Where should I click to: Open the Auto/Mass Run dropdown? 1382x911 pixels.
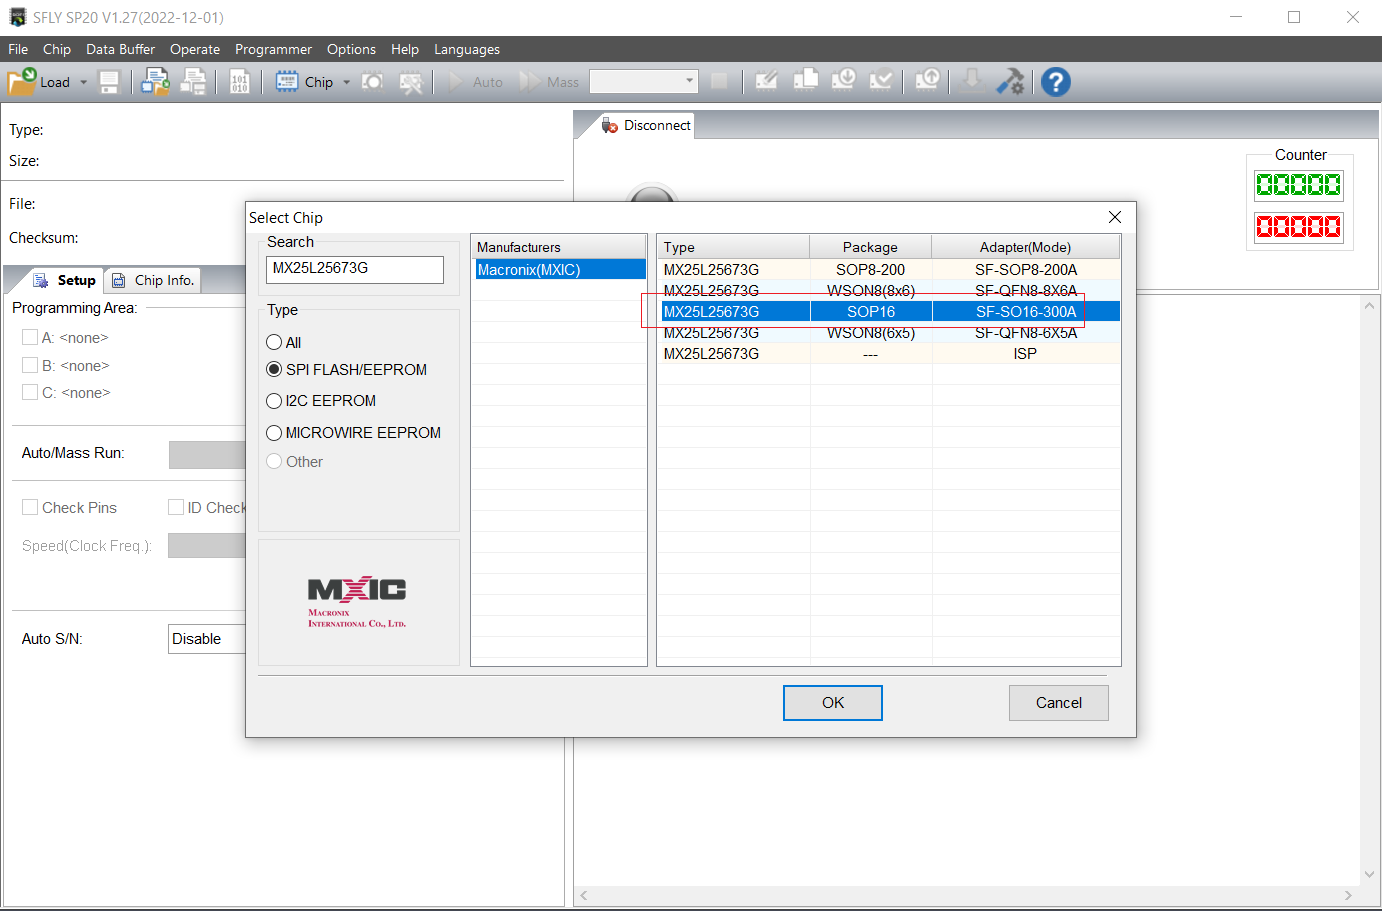click(207, 454)
